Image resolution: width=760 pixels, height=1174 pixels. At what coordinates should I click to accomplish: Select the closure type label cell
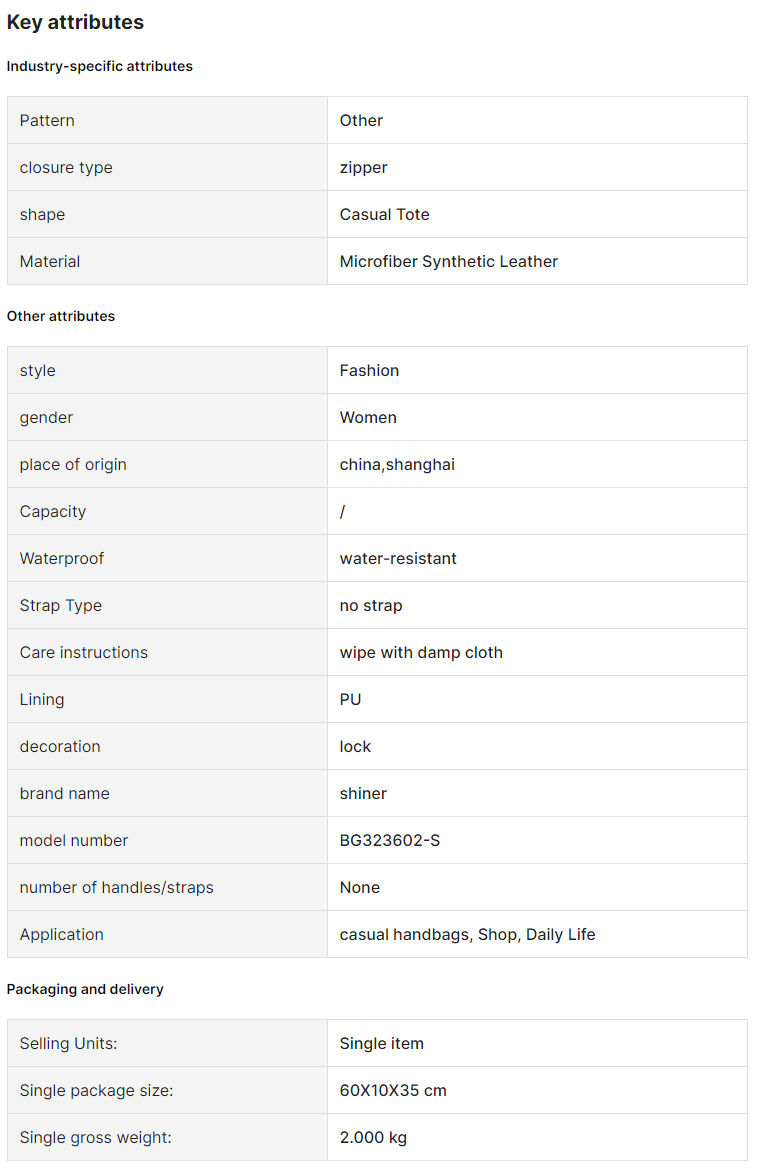167,168
